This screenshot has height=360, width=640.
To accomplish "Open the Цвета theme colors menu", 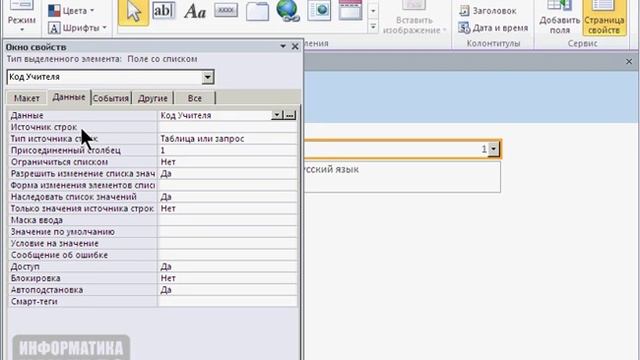I will tap(71, 11).
